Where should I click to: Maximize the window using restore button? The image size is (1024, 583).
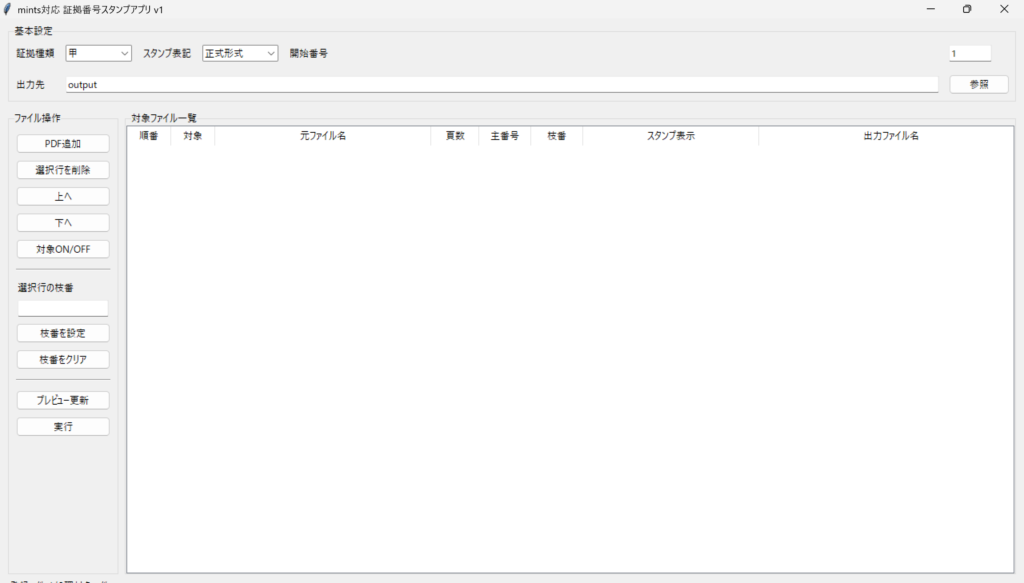967,9
